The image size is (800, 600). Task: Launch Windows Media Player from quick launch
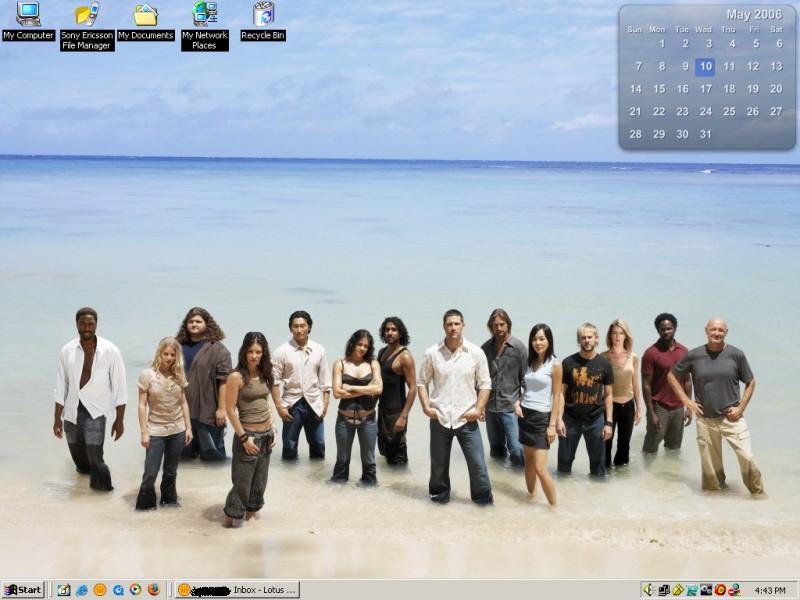click(135, 590)
